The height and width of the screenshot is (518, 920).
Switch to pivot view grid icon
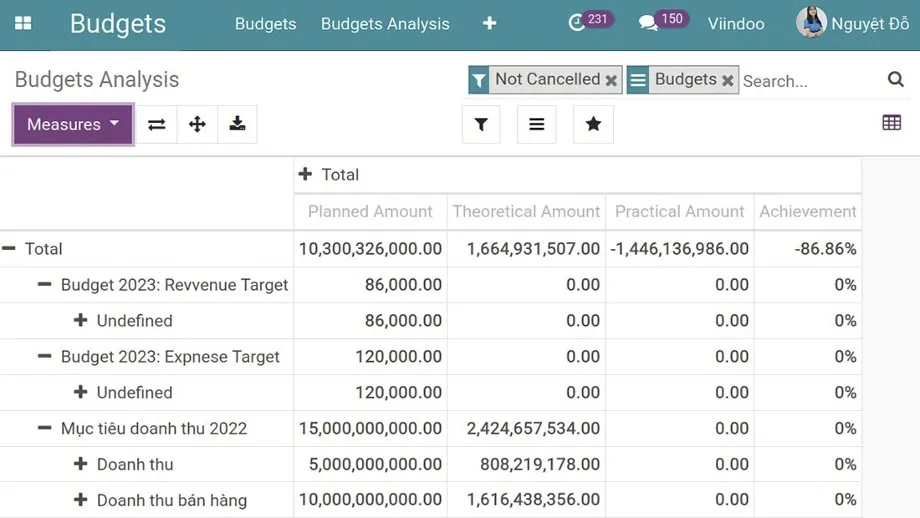click(891, 123)
